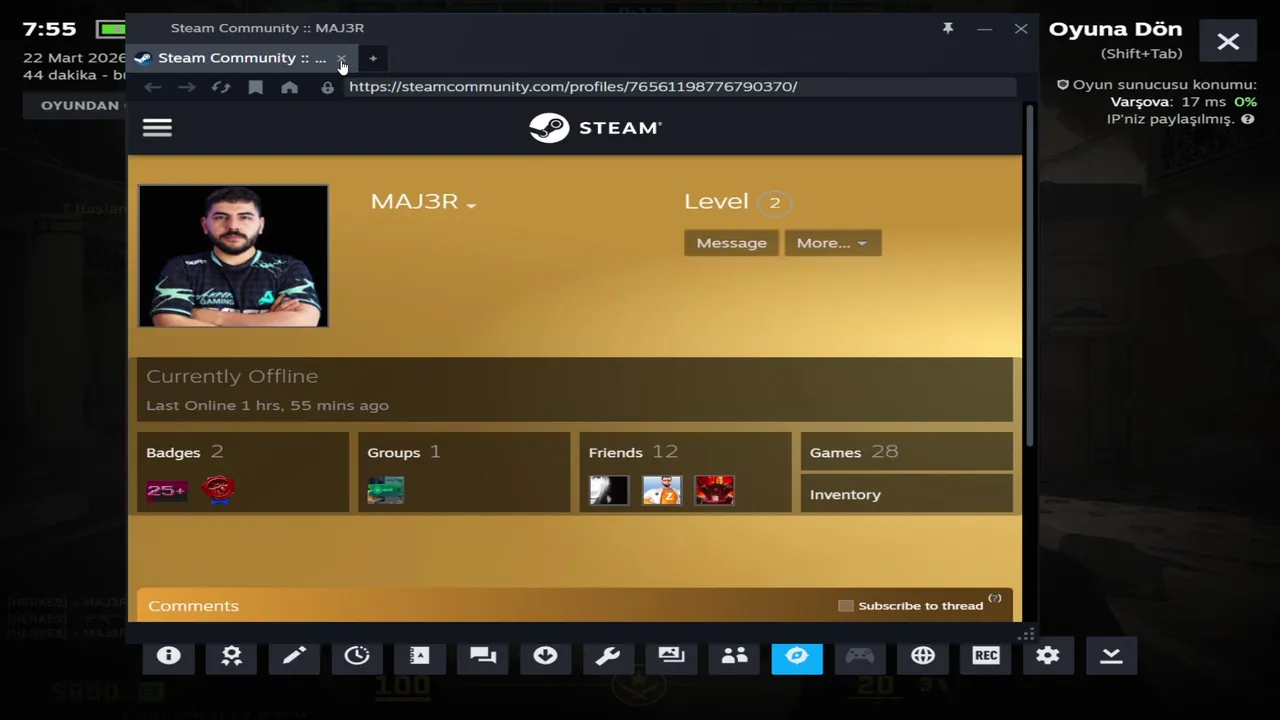This screenshot has width=1280, height=720.
Task: Open the Badges 2 link
Action: pyautogui.click(x=185, y=452)
